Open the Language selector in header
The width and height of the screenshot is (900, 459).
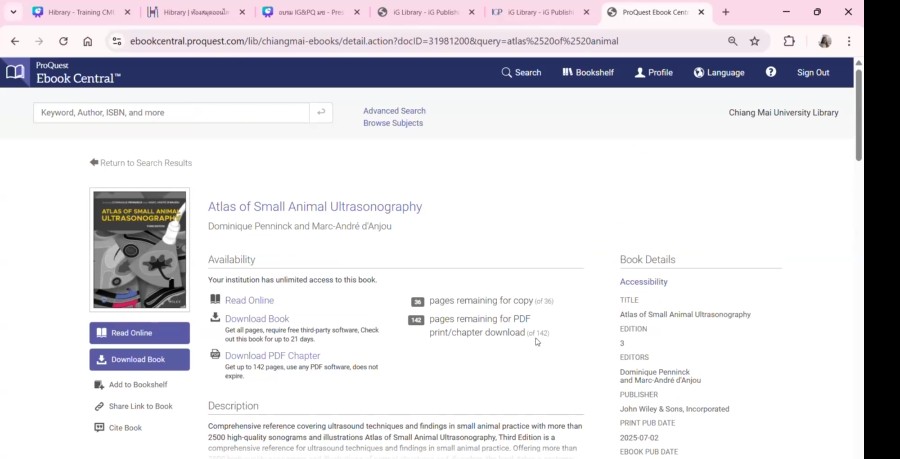pos(719,72)
